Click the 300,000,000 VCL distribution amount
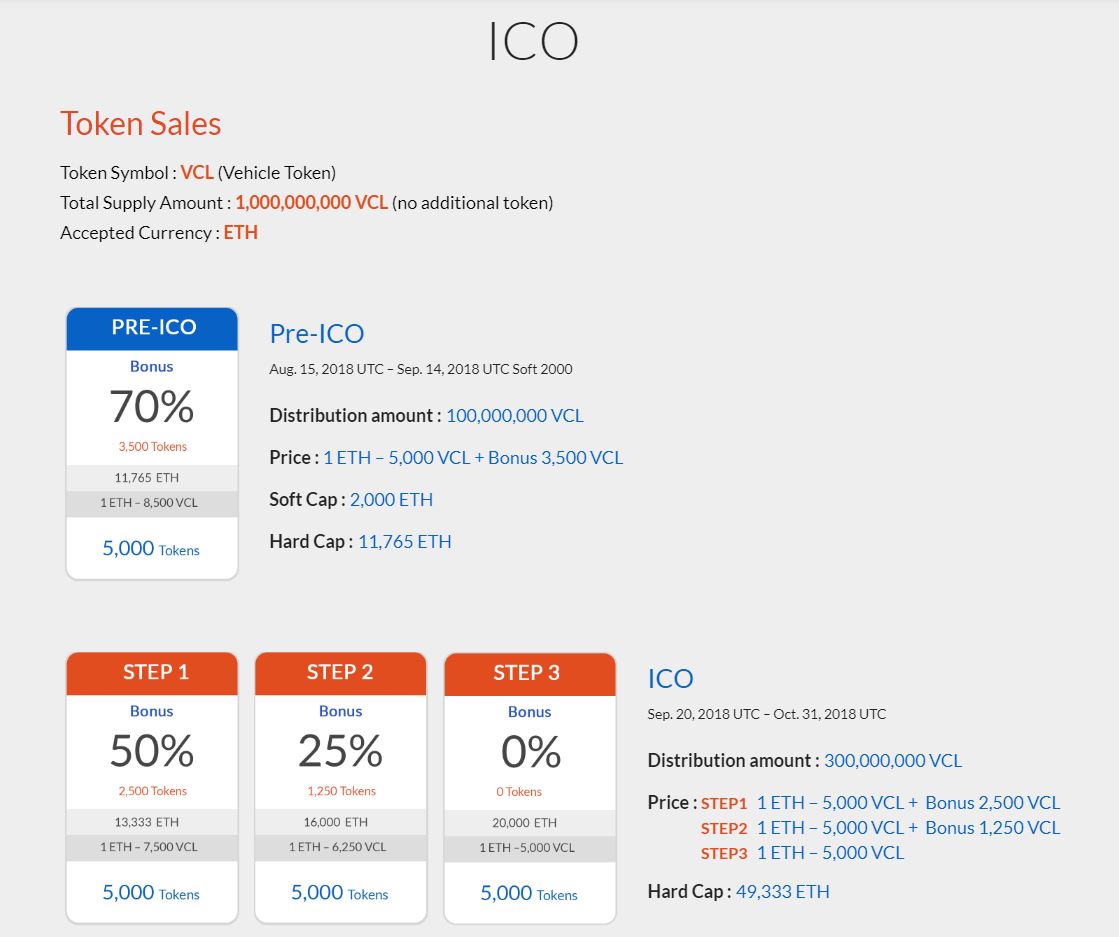 [x=892, y=761]
